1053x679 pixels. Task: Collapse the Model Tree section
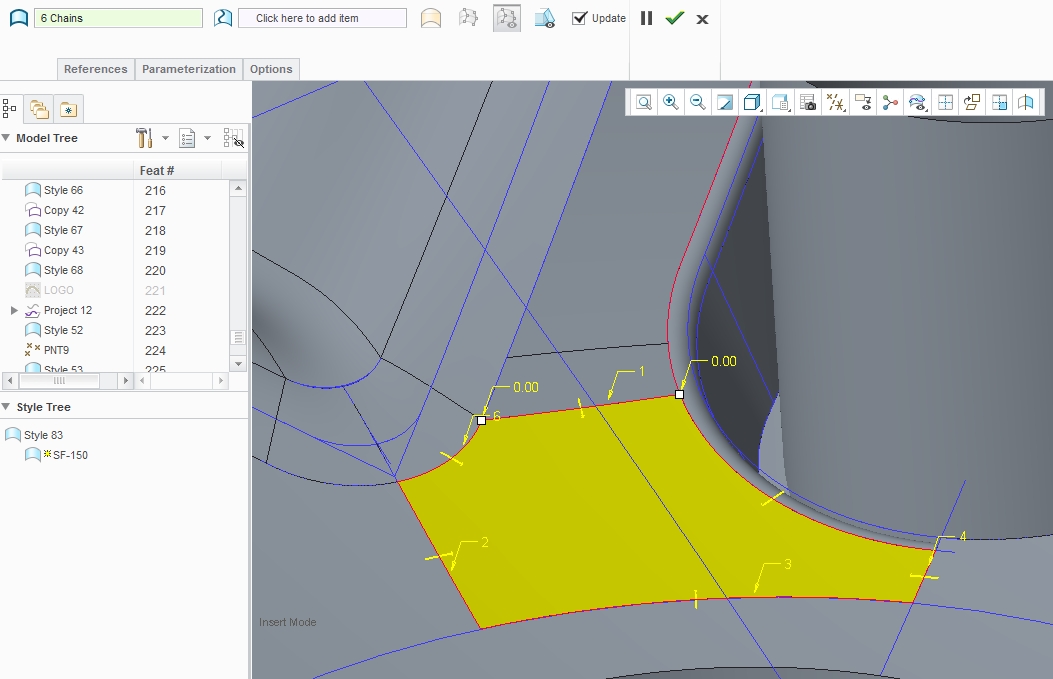pos(6,138)
